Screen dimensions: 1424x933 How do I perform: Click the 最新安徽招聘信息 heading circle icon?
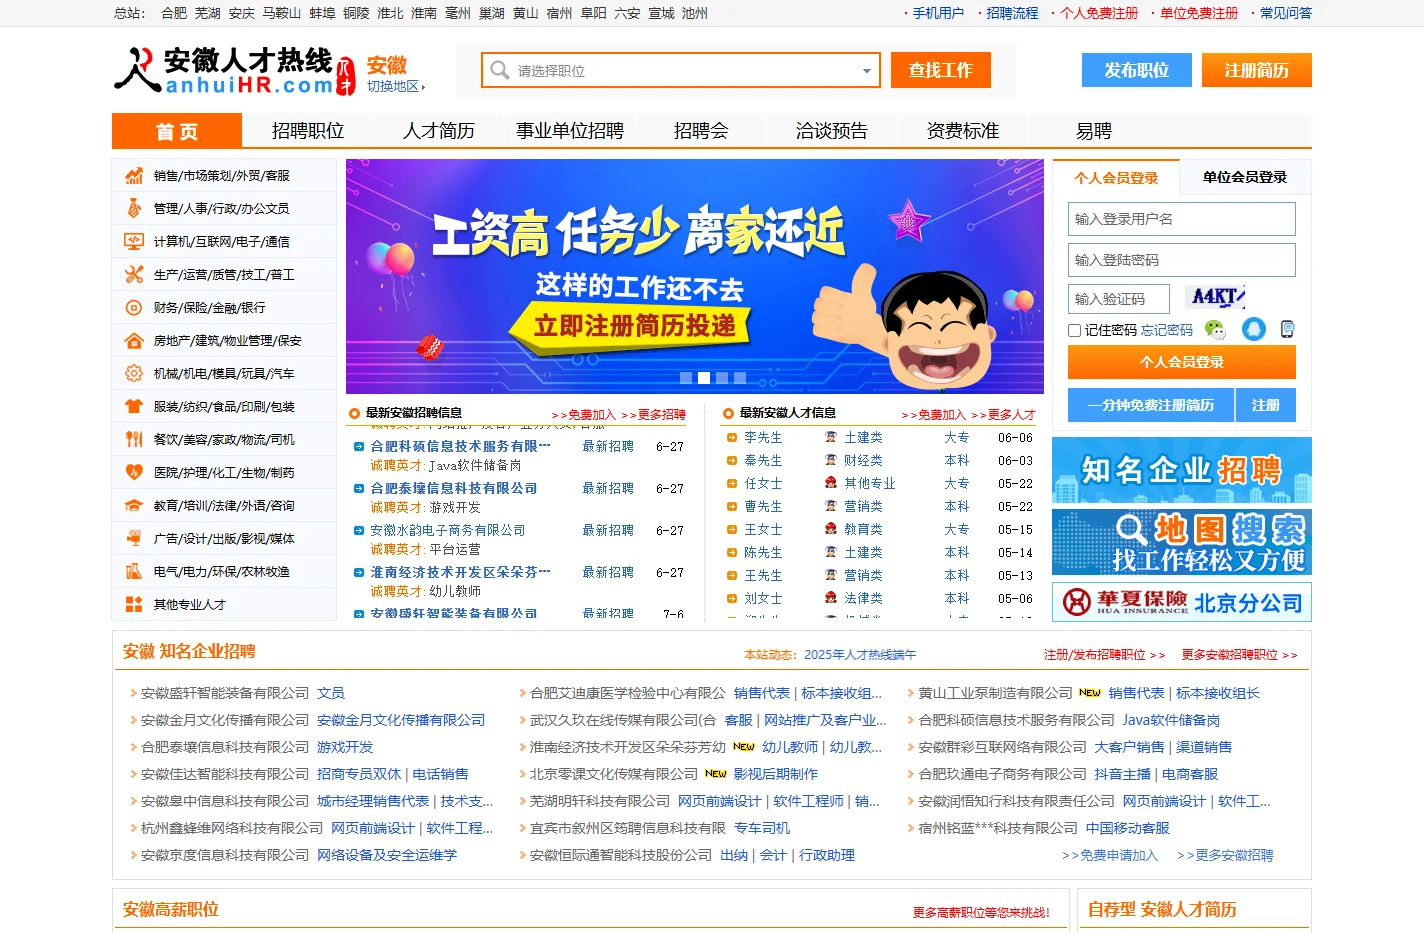(354, 413)
